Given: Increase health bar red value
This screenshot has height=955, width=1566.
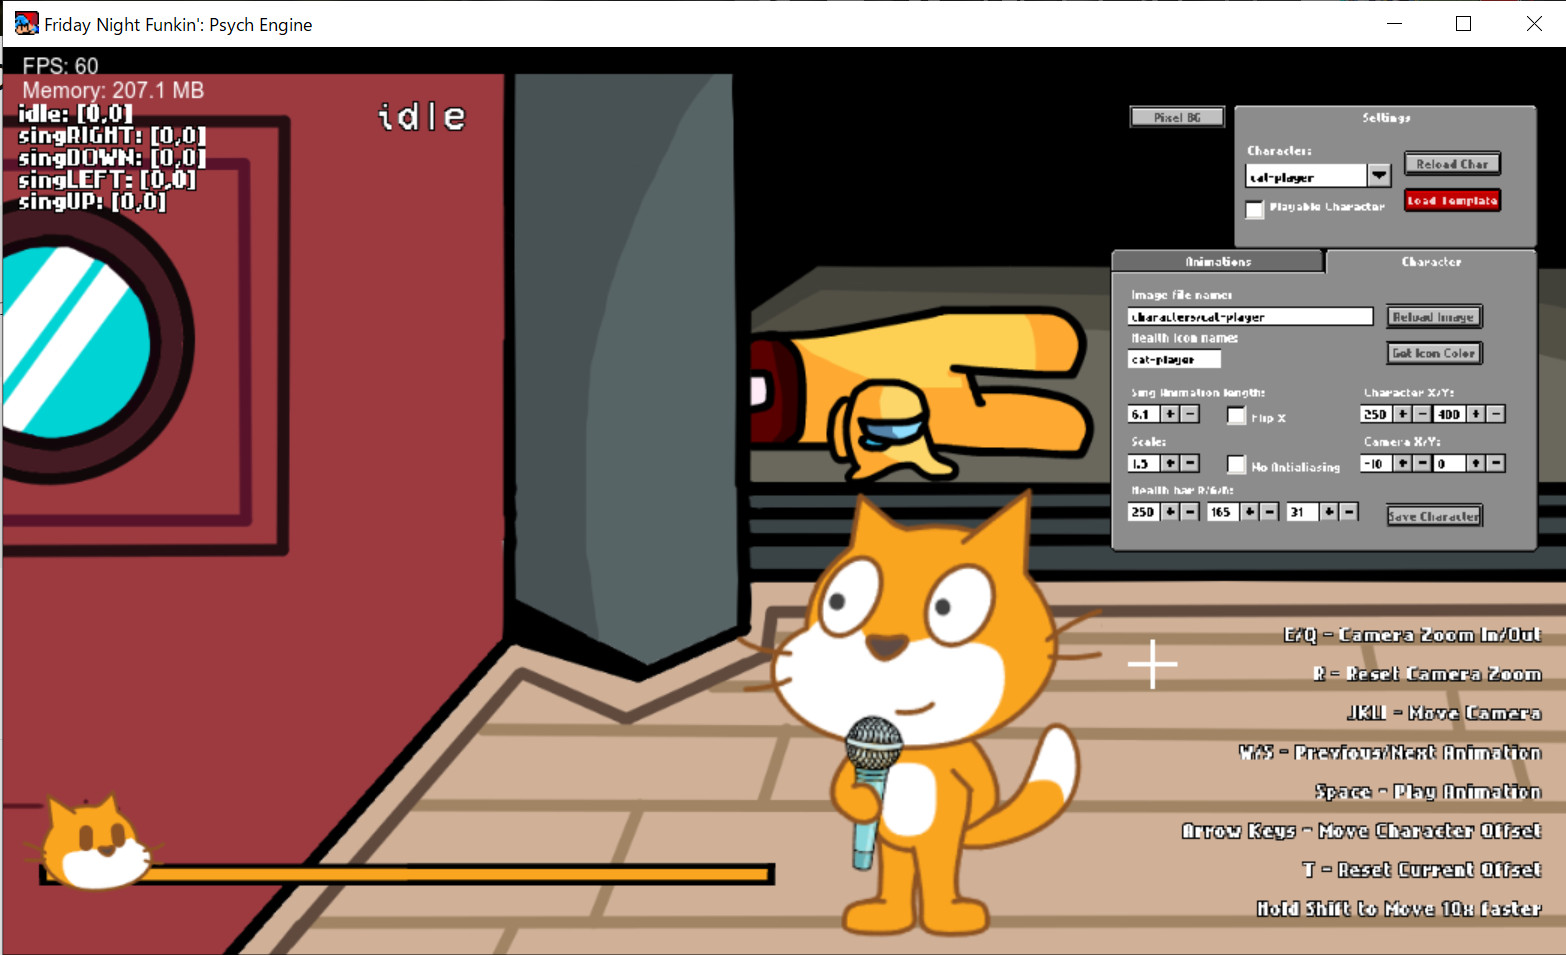Looking at the screenshot, I should point(1170,512).
